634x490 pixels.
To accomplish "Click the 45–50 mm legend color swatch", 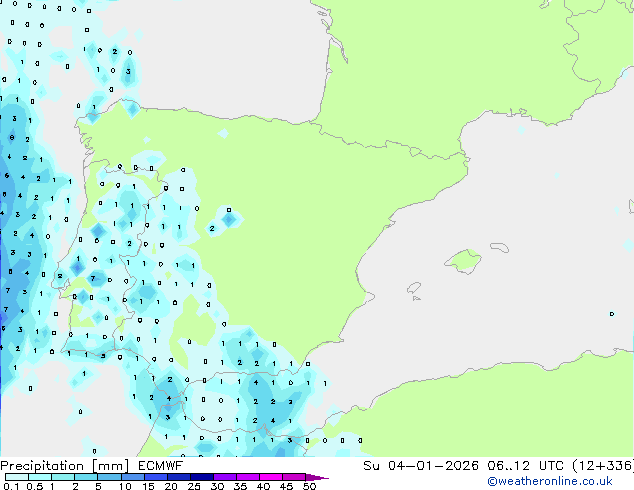I will [x=294, y=477].
